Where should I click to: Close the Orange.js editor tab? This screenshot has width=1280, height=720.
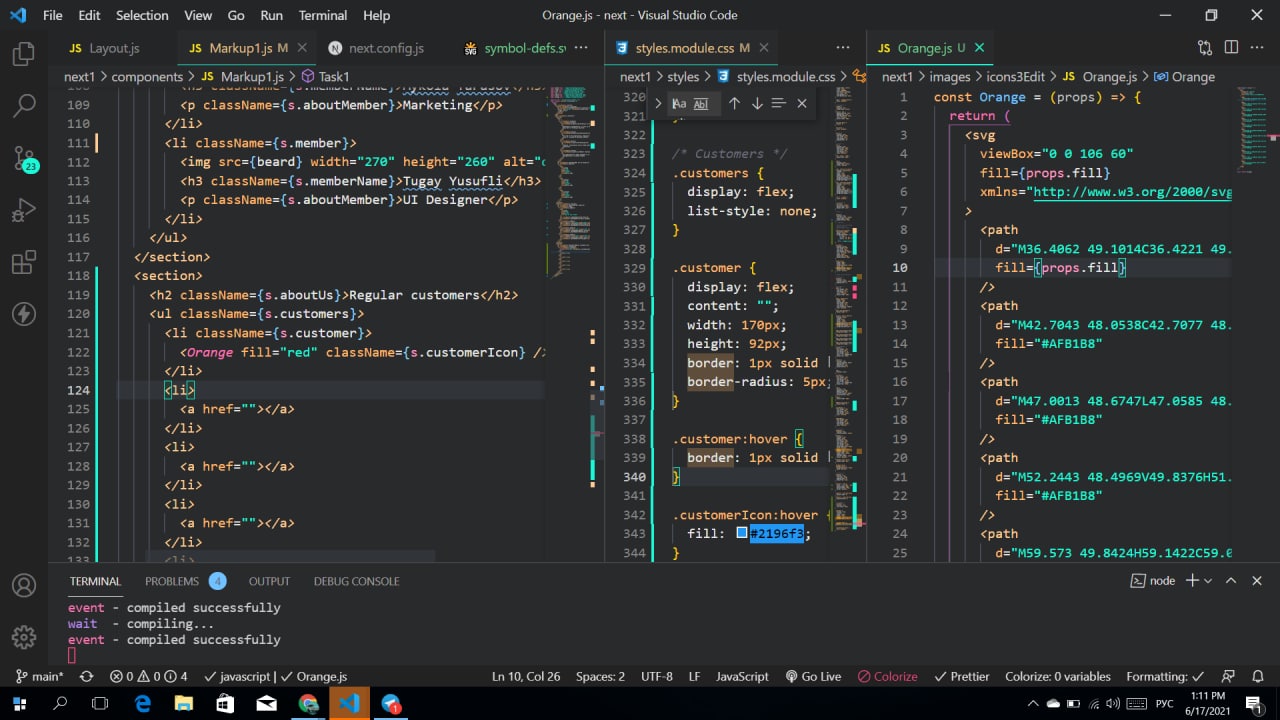[979, 47]
